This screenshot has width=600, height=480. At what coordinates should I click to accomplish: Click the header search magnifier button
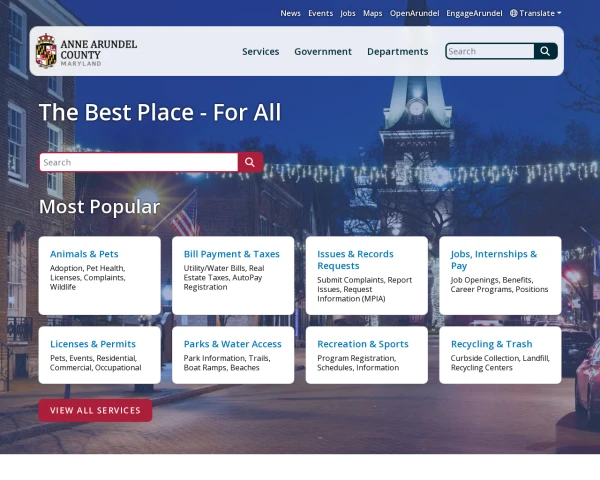[545, 51]
